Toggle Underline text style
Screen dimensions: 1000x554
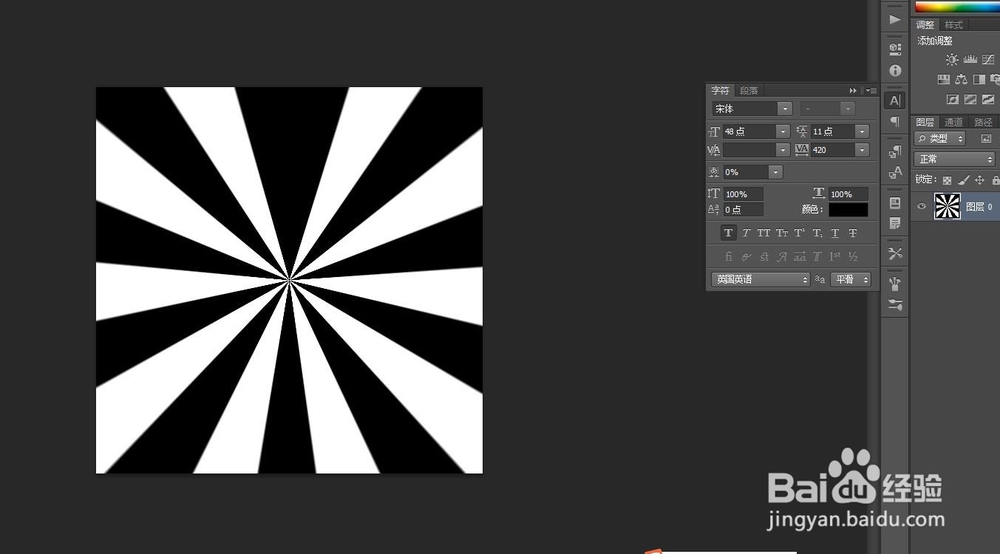(835, 233)
